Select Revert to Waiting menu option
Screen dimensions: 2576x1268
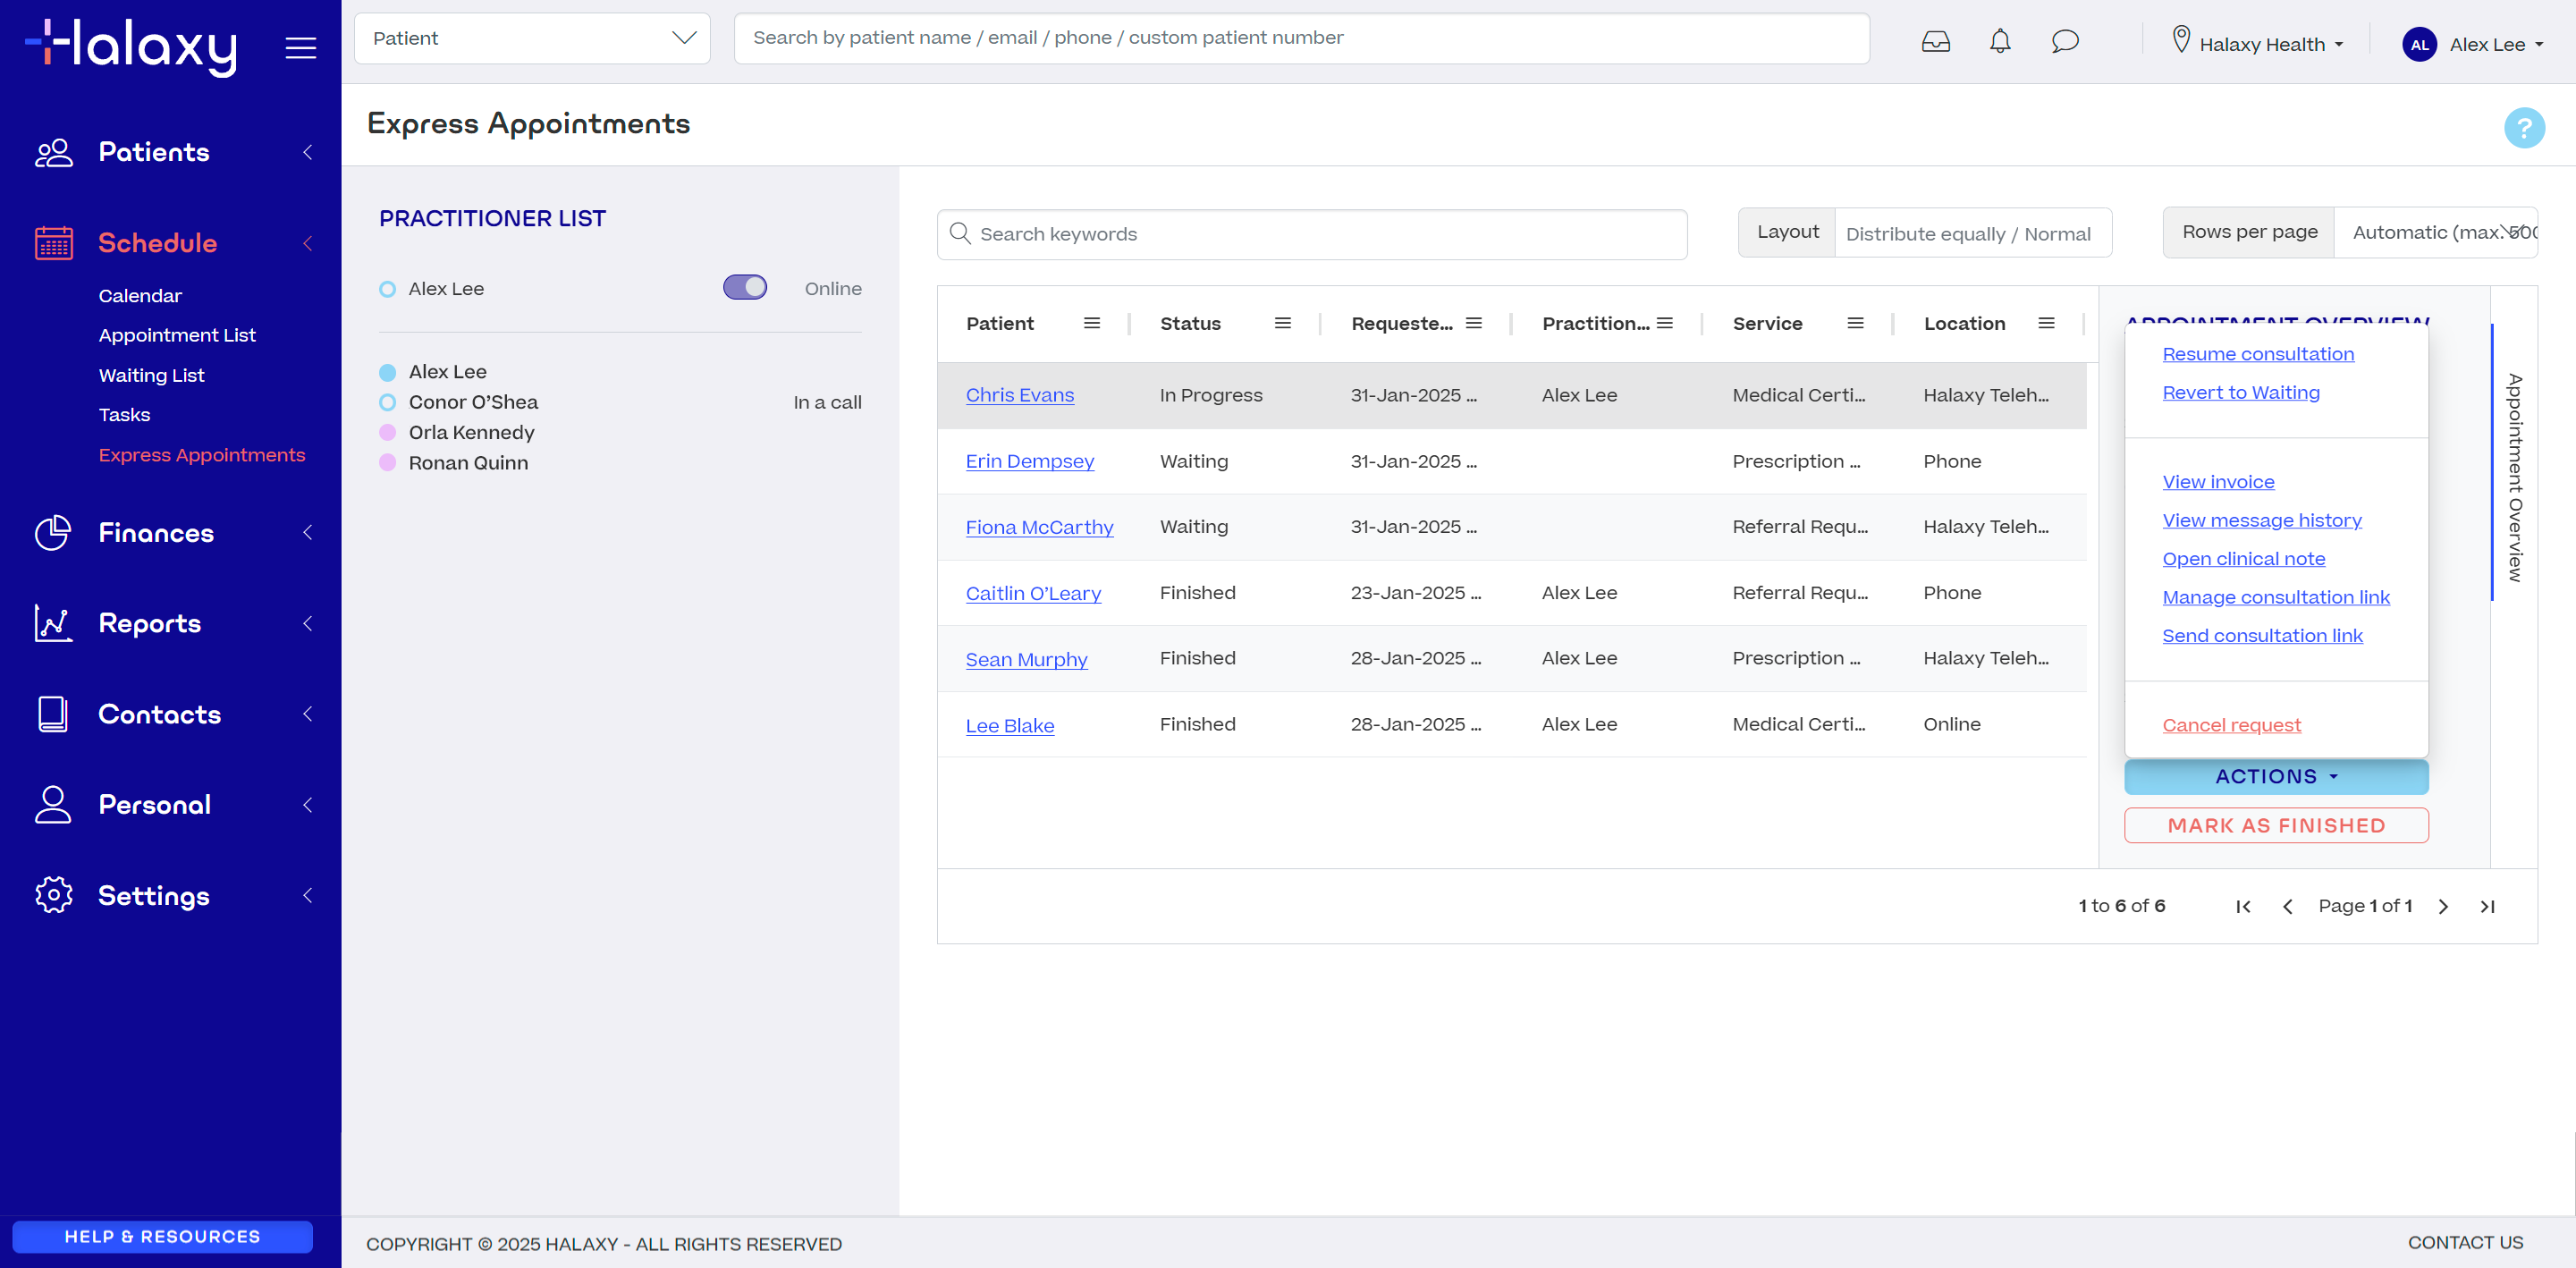pyautogui.click(x=2240, y=393)
